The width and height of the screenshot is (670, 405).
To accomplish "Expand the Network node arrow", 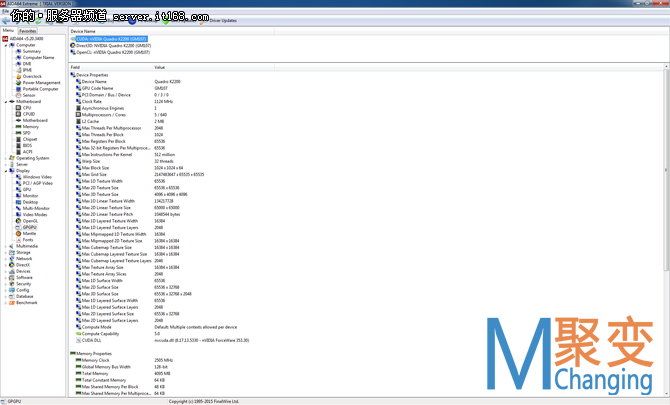I will click(x=6, y=259).
